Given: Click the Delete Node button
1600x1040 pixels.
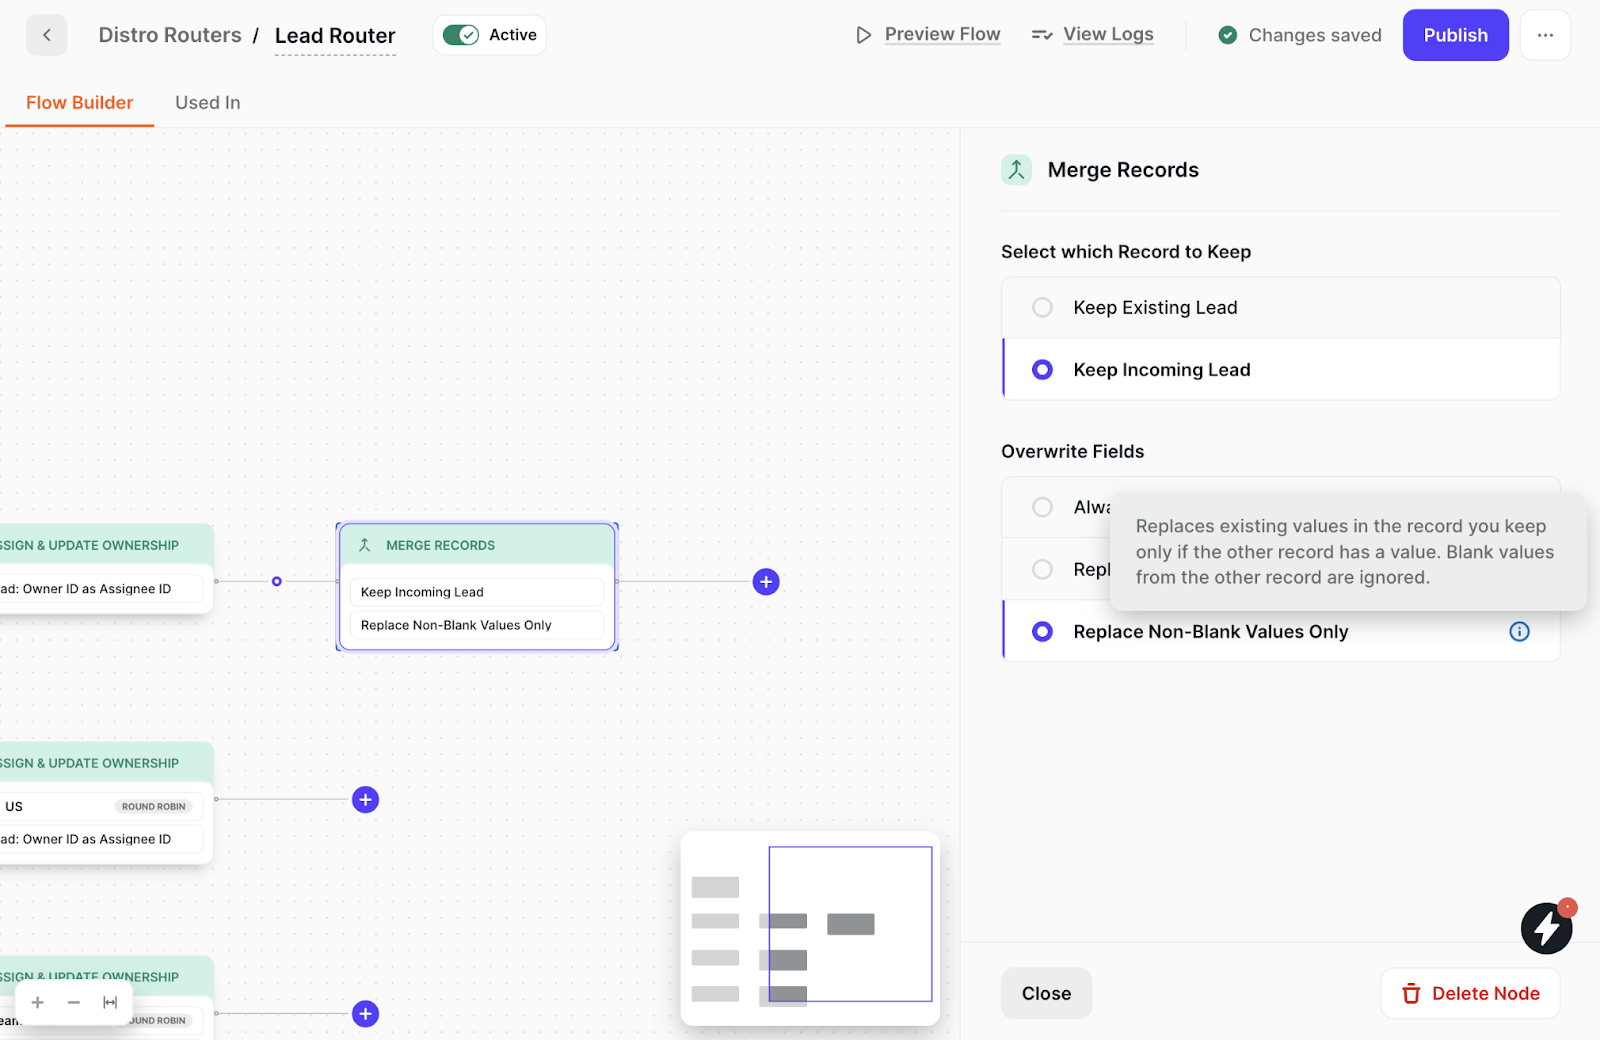Looking at the screenshot, I should [x=1470, y=993].
